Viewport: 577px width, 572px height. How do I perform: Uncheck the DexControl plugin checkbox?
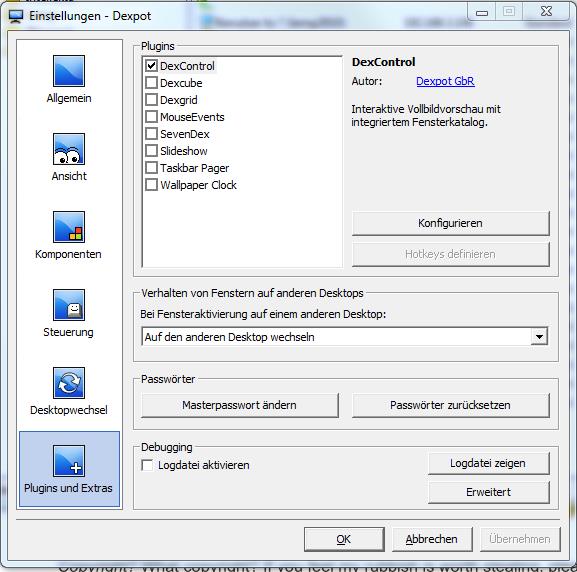point(151,66)
